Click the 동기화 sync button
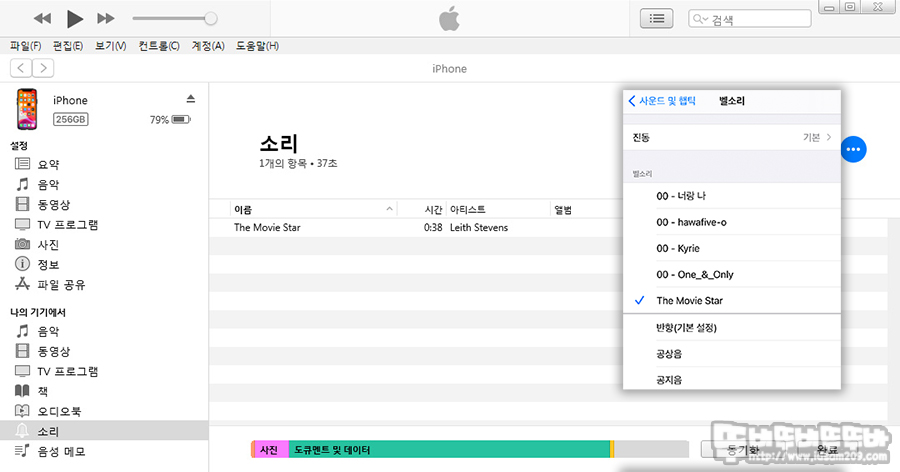Viewport: 900px width, 472px height. (743, 450)
